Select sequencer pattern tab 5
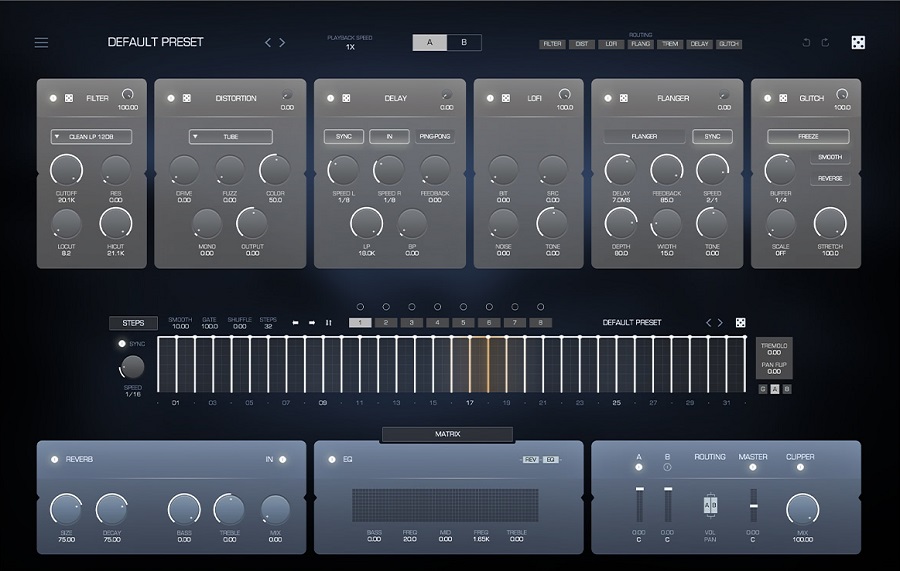 tap(463, 323)
